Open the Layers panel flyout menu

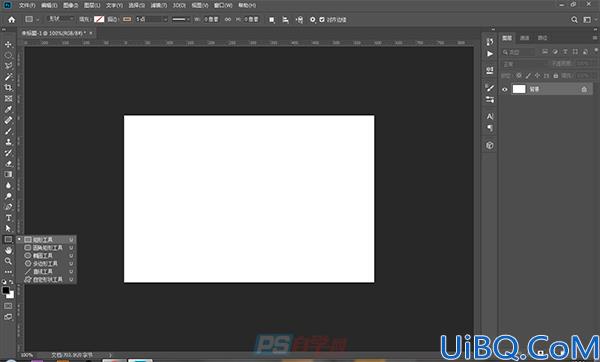pos(595,38)
